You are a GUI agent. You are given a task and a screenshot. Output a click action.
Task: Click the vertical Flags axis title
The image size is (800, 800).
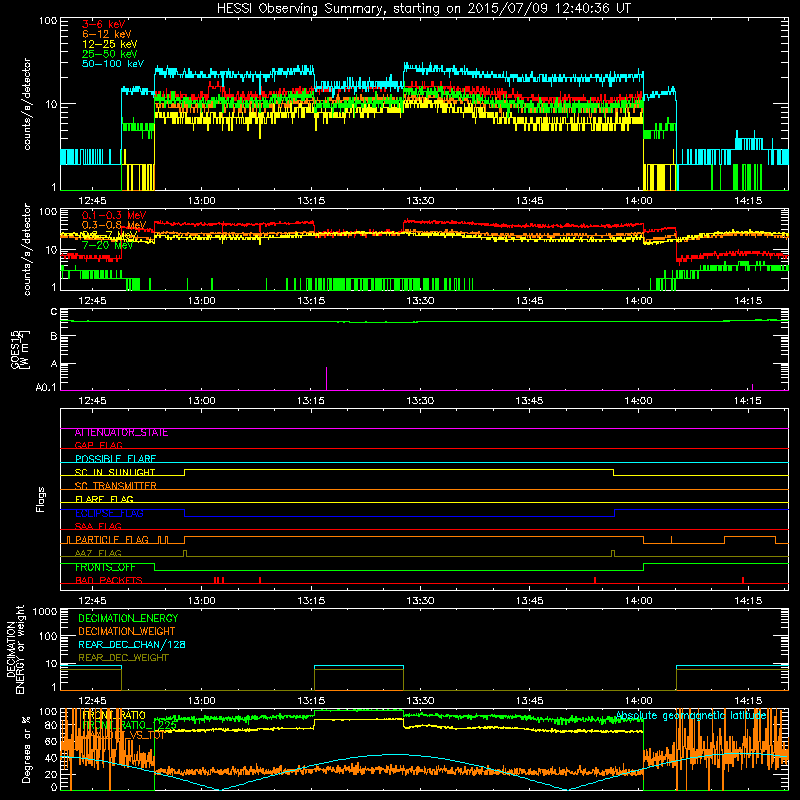41,499
